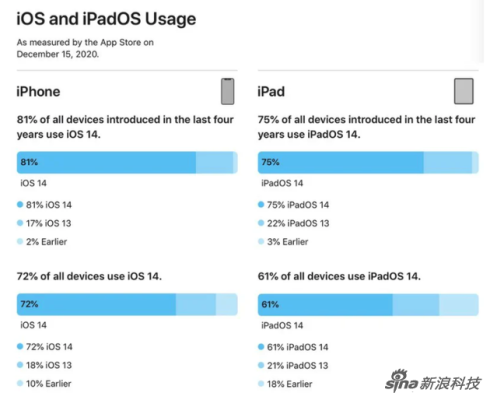Click the 21% iPadOS 13 legend entry
The width and height of the screenshot is (490, 400).
point(293,365)
